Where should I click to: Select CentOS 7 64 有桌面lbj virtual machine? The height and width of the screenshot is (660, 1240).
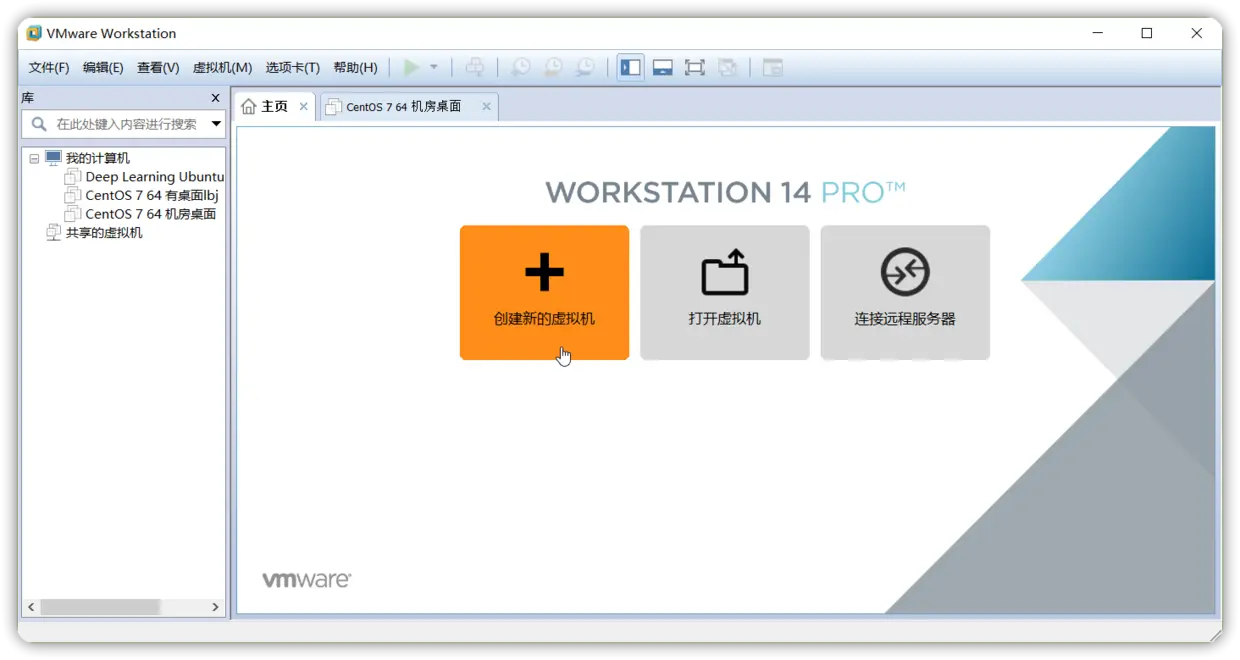coord(151,195)
